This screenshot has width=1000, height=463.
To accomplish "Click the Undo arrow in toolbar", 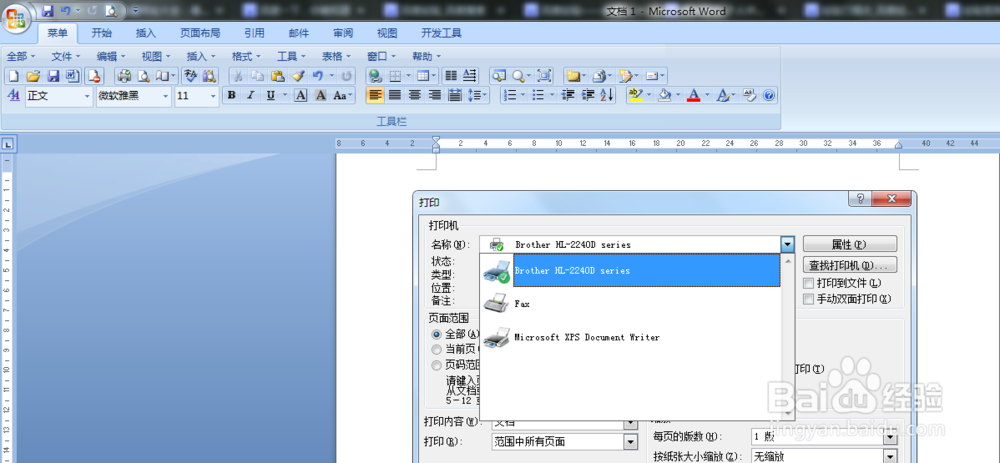I will [x=317, y=77].
